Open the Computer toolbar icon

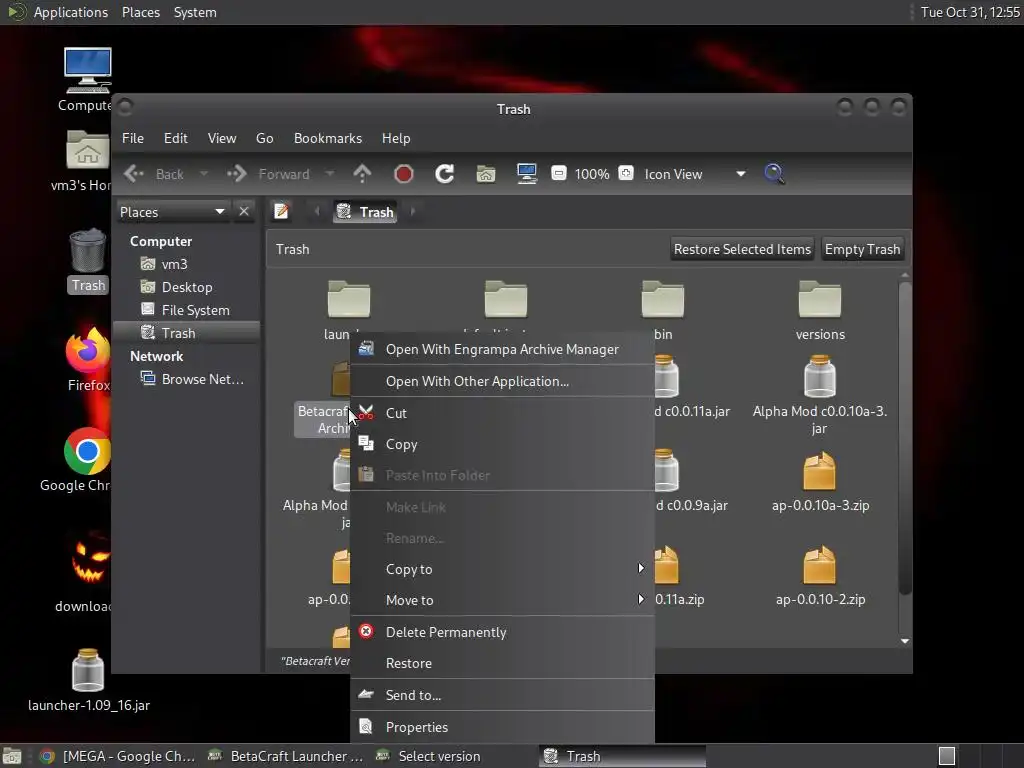tap(527, 174)
